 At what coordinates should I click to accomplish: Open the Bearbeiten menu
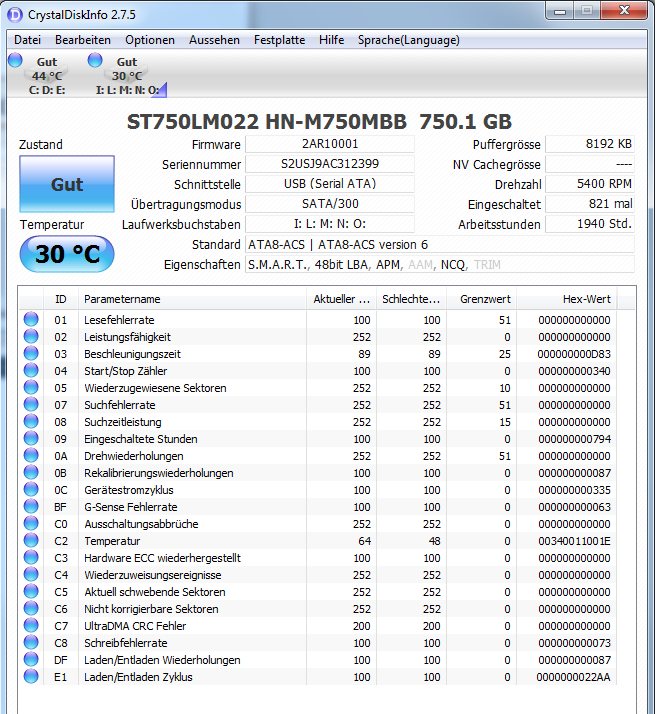(83, 40)
